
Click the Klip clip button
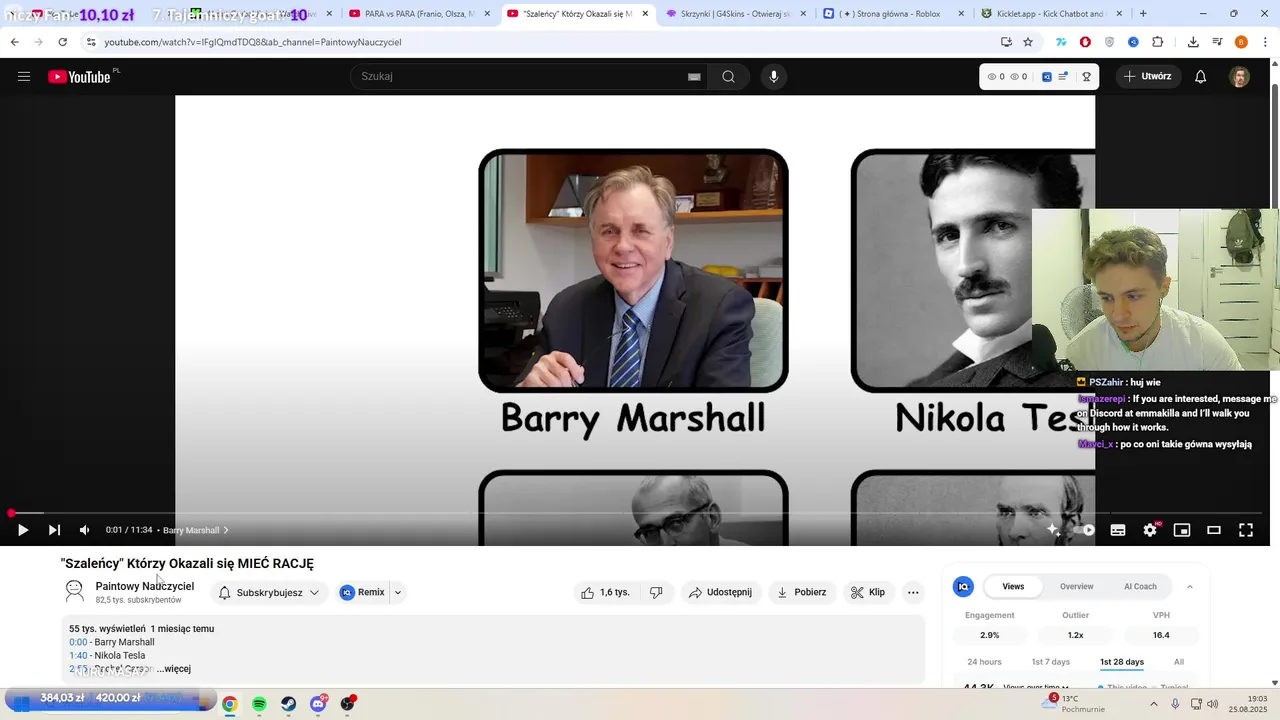868,592
